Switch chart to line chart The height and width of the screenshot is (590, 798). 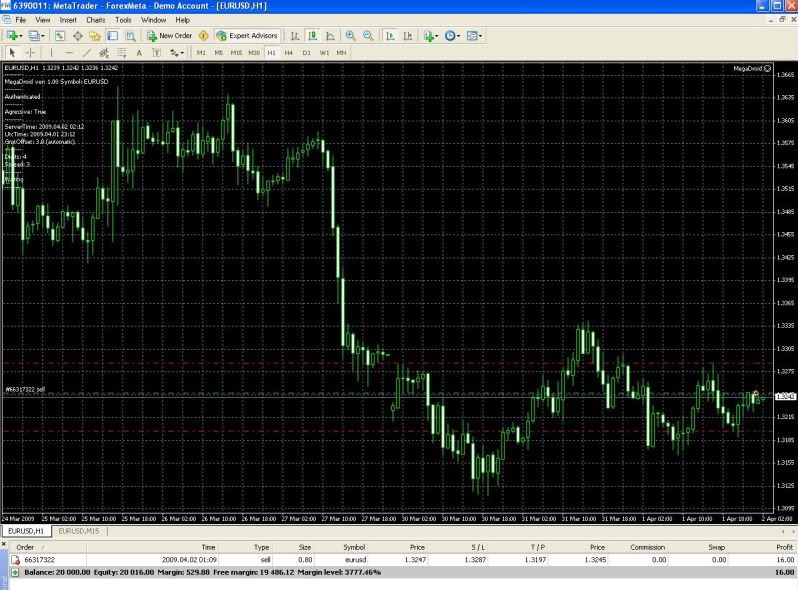(330, 36)
